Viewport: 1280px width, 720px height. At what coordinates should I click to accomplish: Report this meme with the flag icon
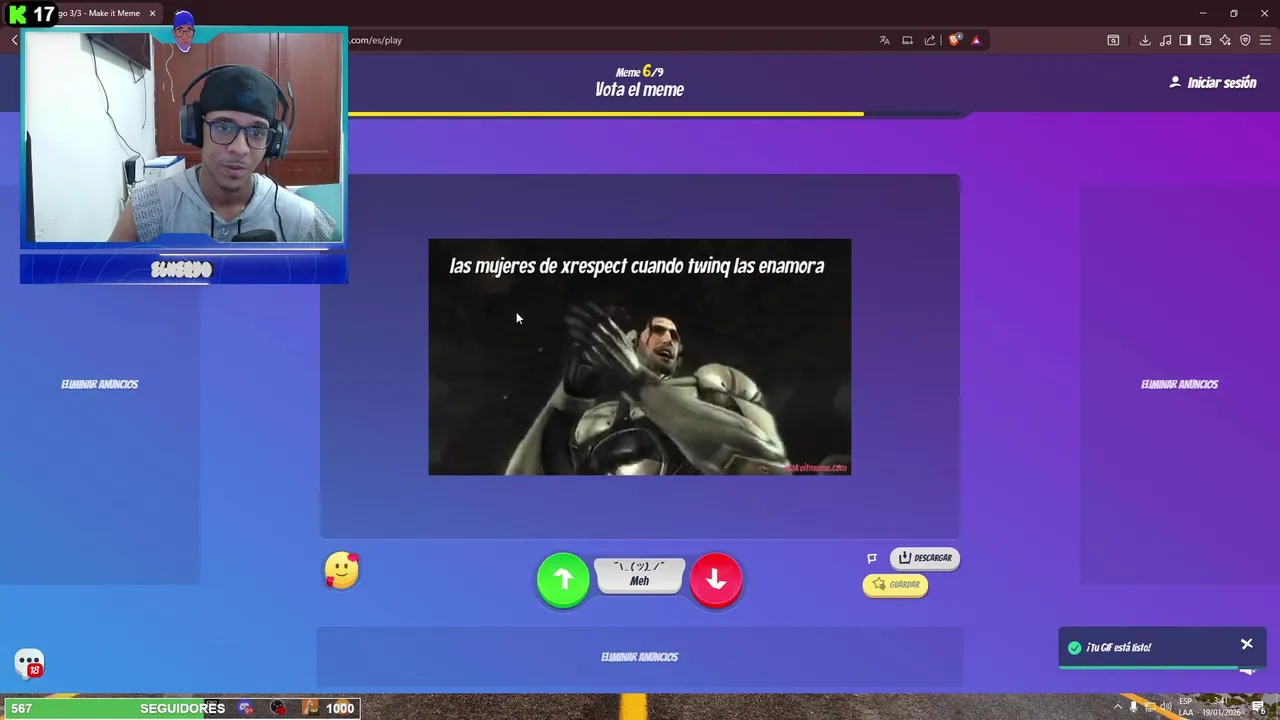pos(872,558)
